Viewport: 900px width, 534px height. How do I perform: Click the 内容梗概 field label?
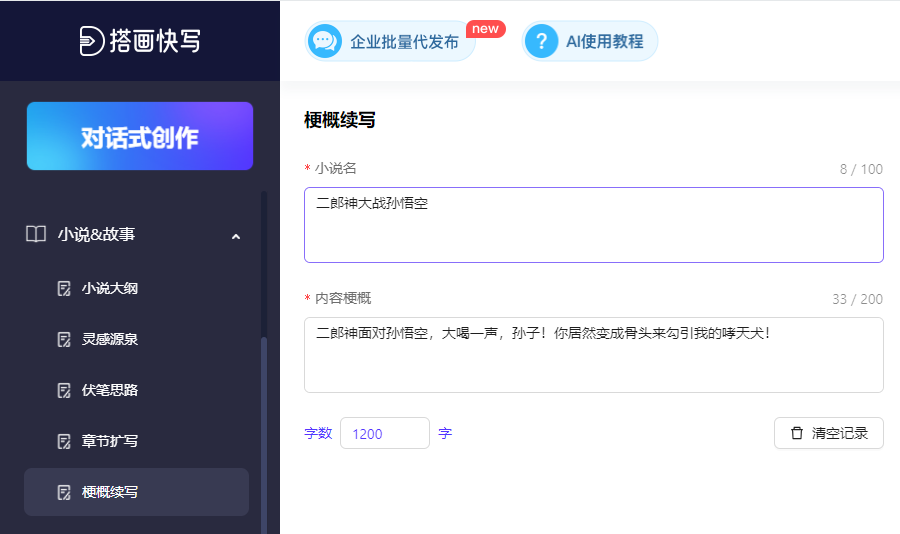[x=343, y=298]
